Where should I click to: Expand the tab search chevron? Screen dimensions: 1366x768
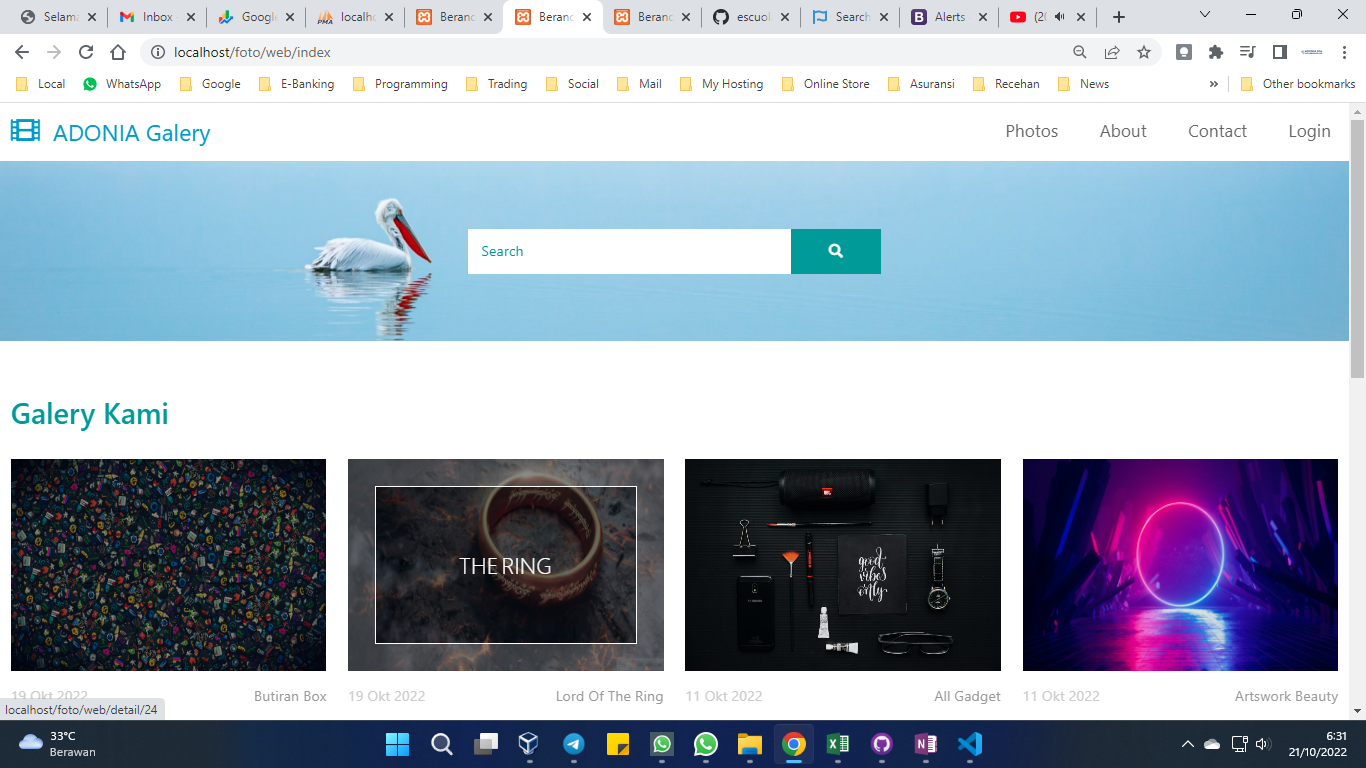click(x=1204, y=15)
